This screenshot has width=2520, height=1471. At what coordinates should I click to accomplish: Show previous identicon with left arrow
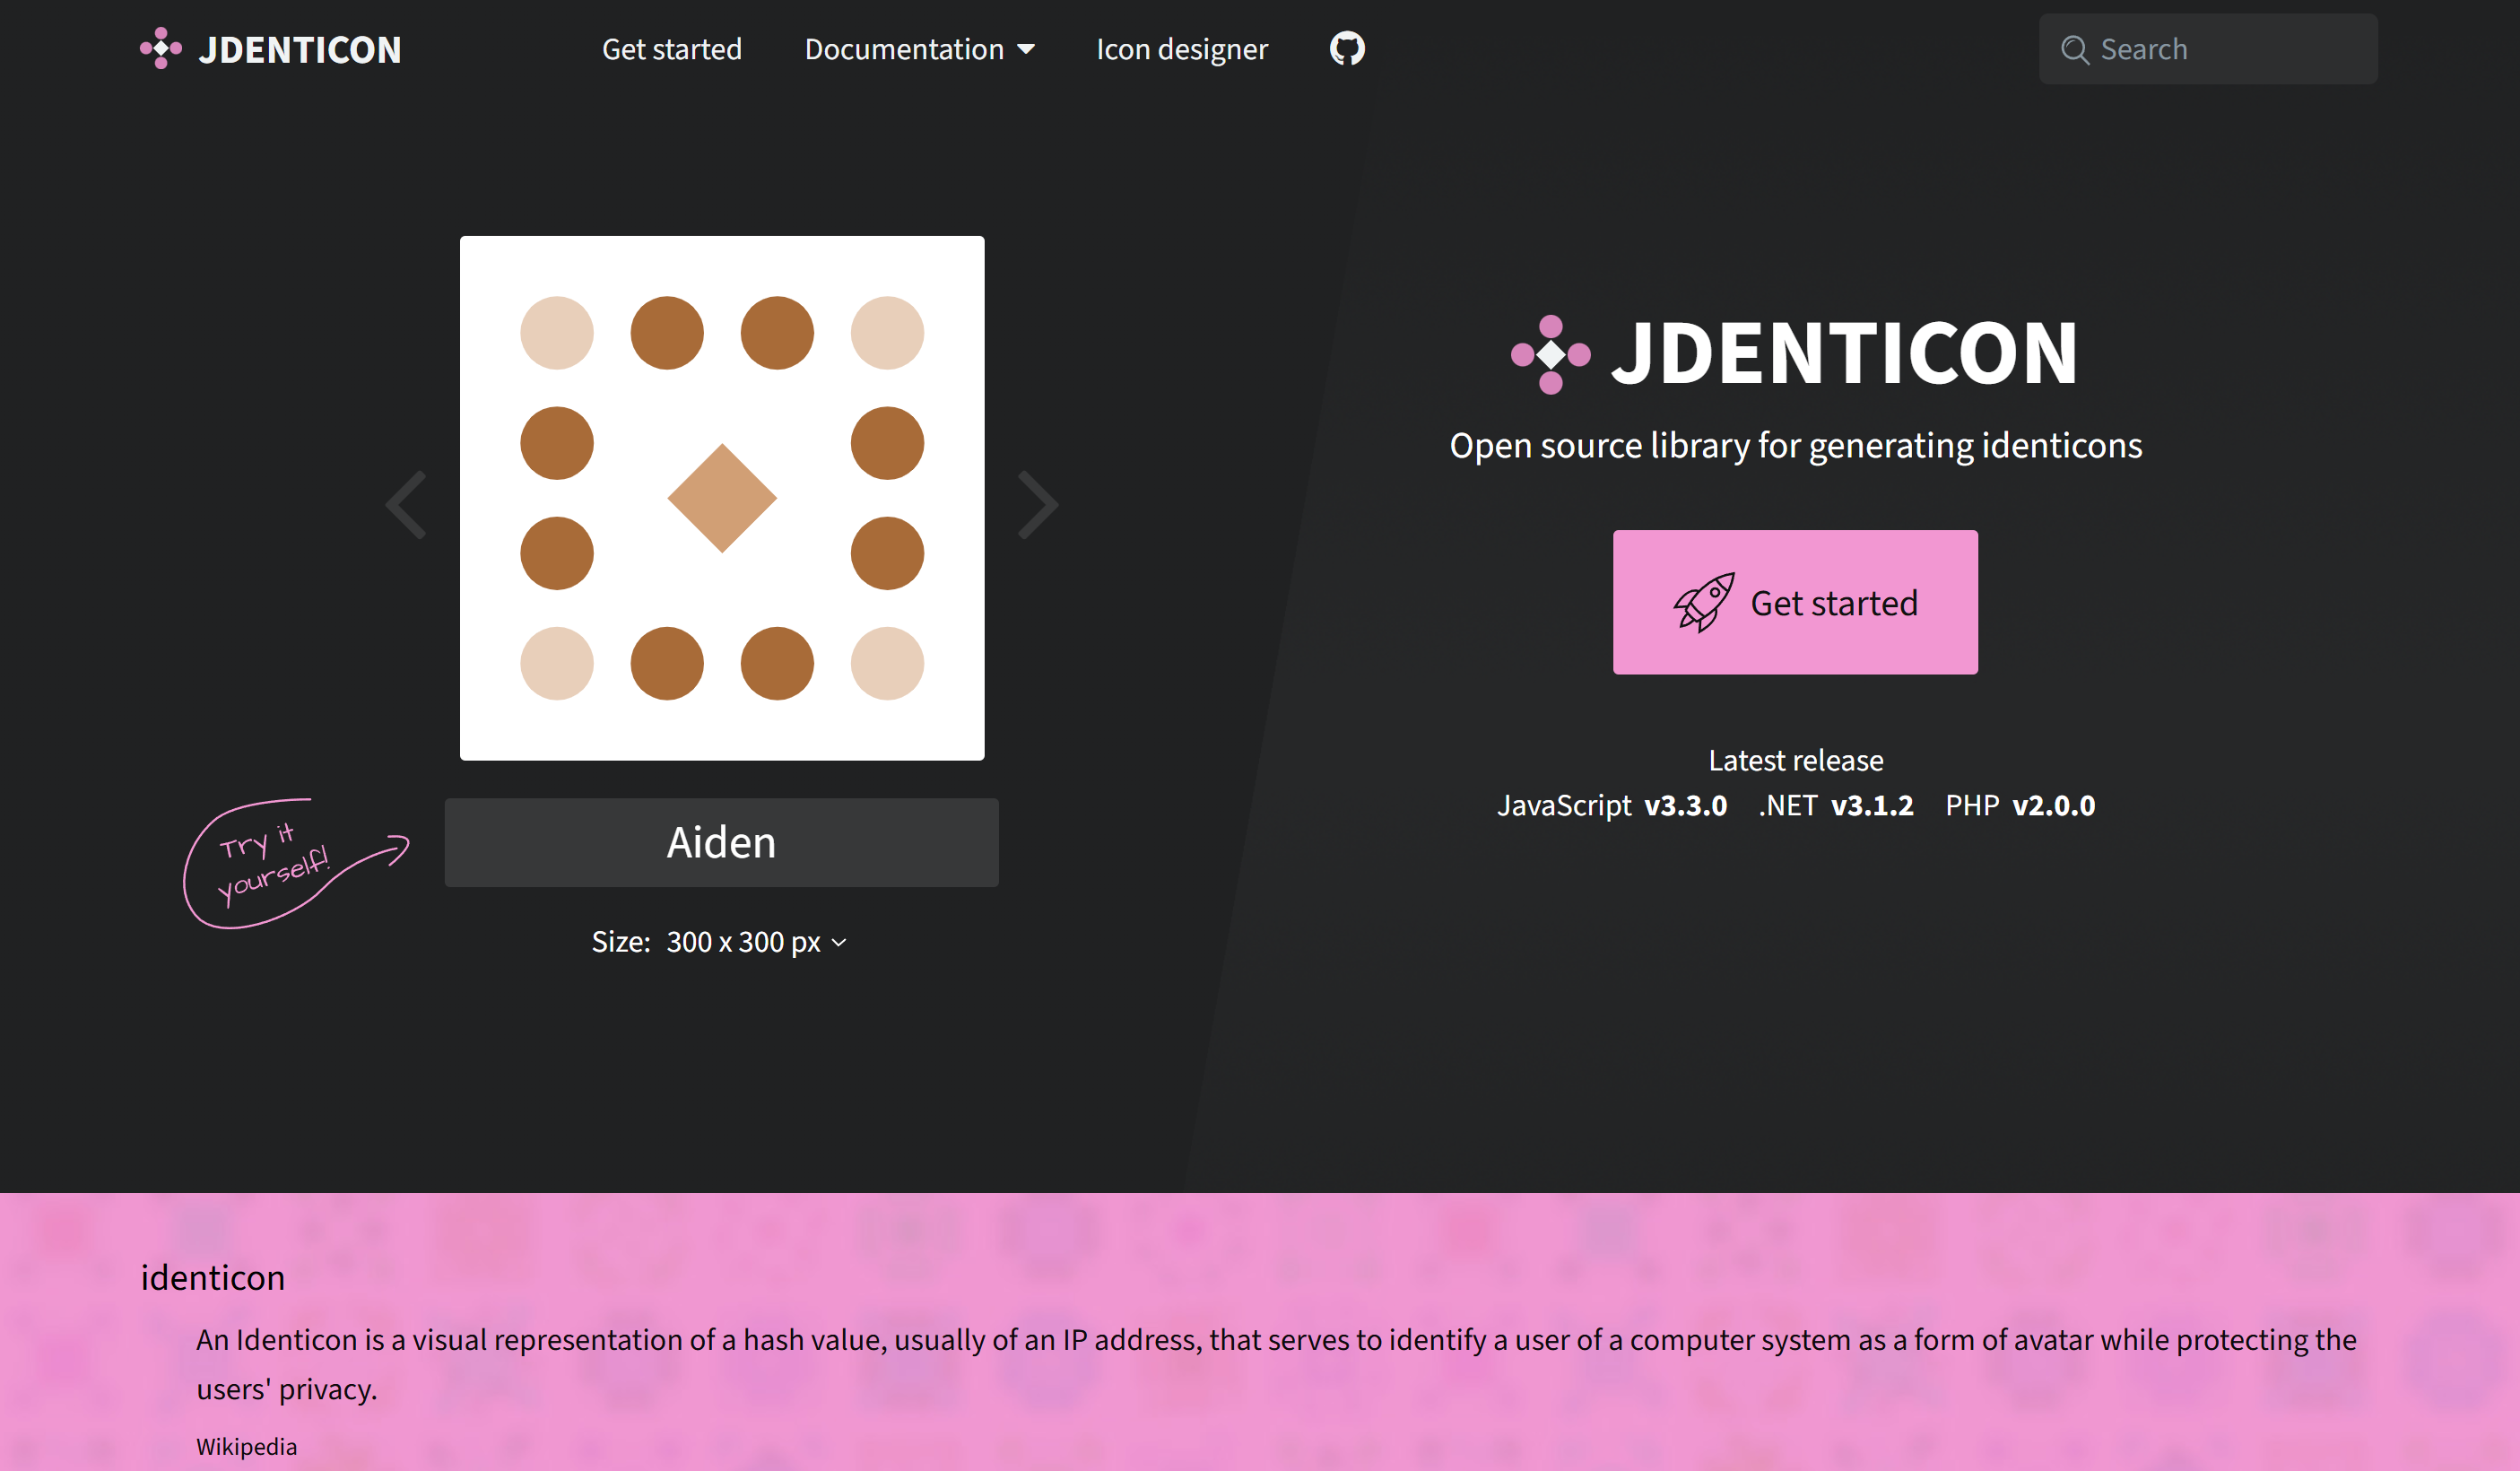pyautogui.click(x=407, y=505)
